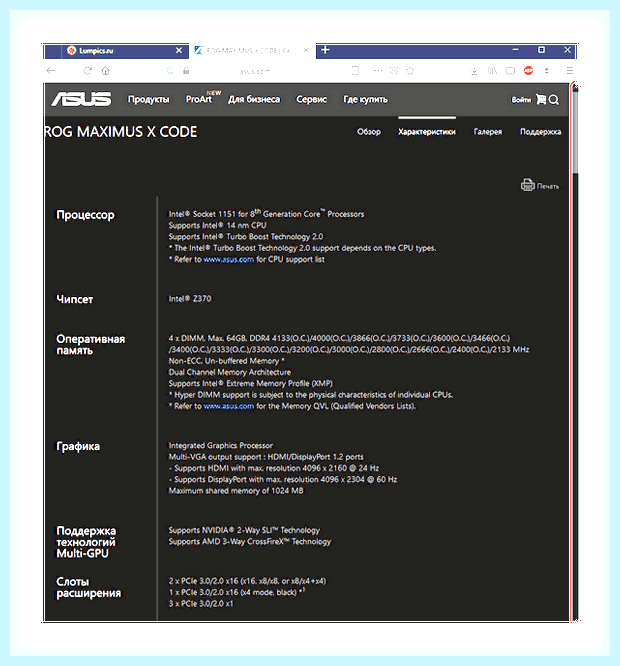Click the search magnifier icon
Image resolution: width=620 pixels, height=666 pixels.
(x=554, y=100)
